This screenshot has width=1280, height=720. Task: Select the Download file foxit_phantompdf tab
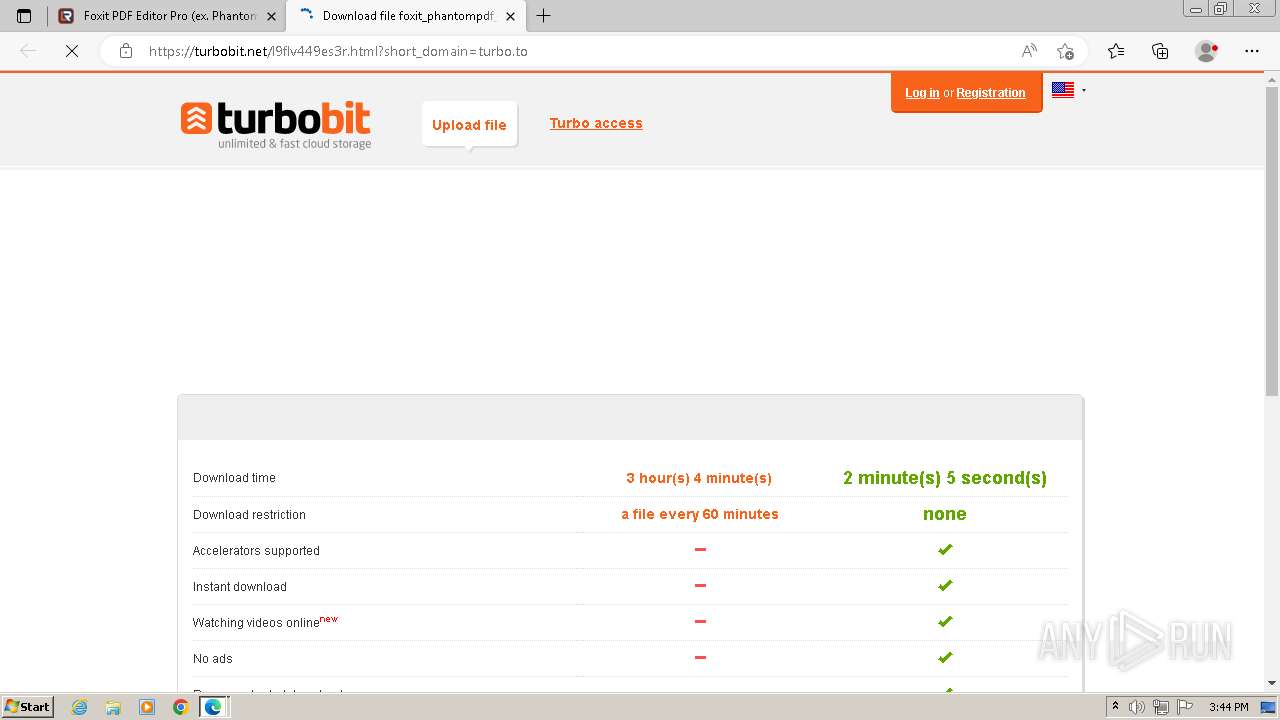click(406, 16)
